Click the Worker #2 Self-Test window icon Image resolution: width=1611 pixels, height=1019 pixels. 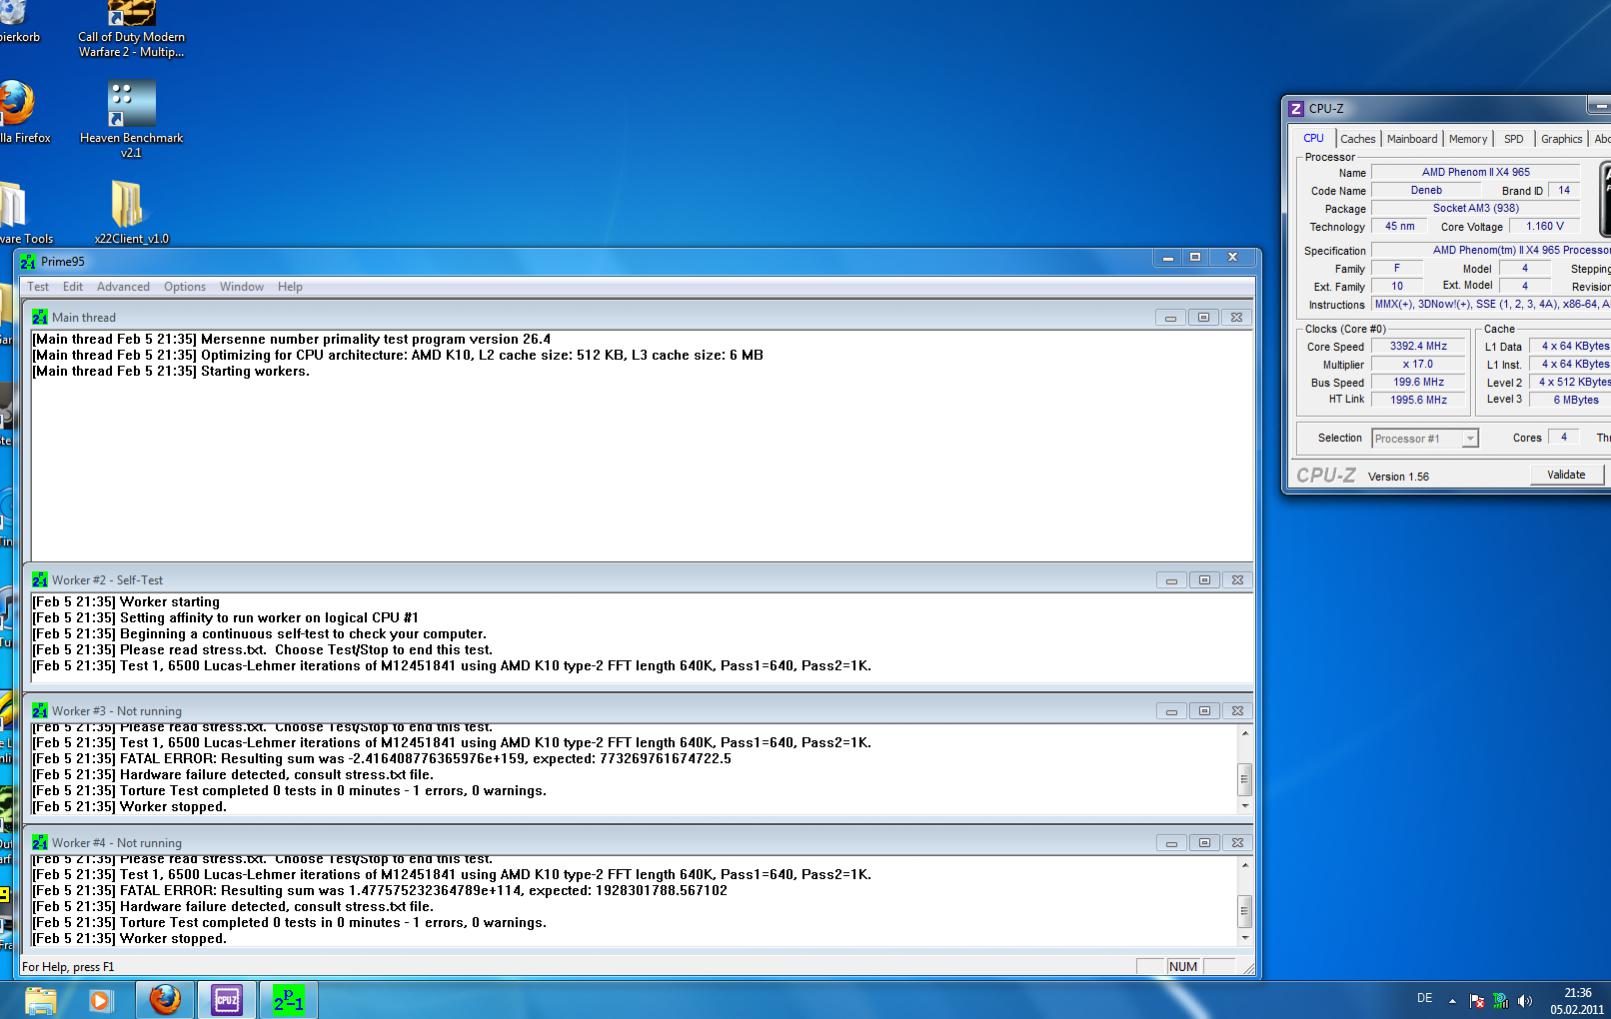pyautogui.click(x=40, y=580)
